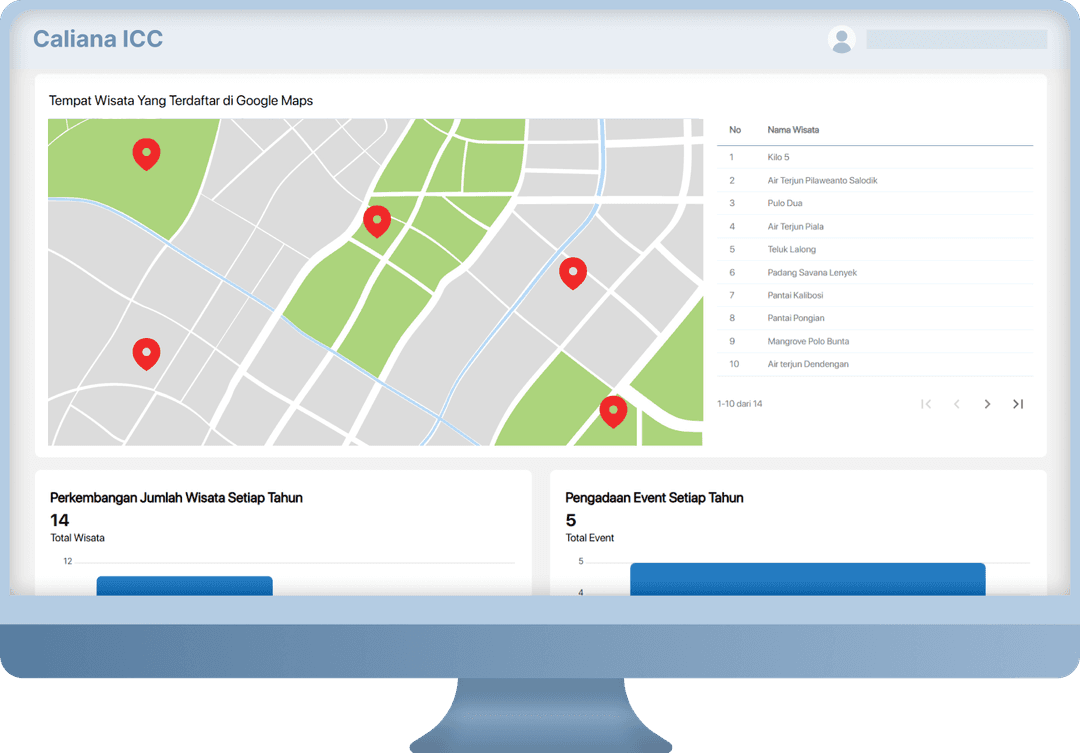Image resolution: width=1080 pixels, height=753 pixels.
Task: Click the blue Total Event chart bar
Action: point(807,579)
